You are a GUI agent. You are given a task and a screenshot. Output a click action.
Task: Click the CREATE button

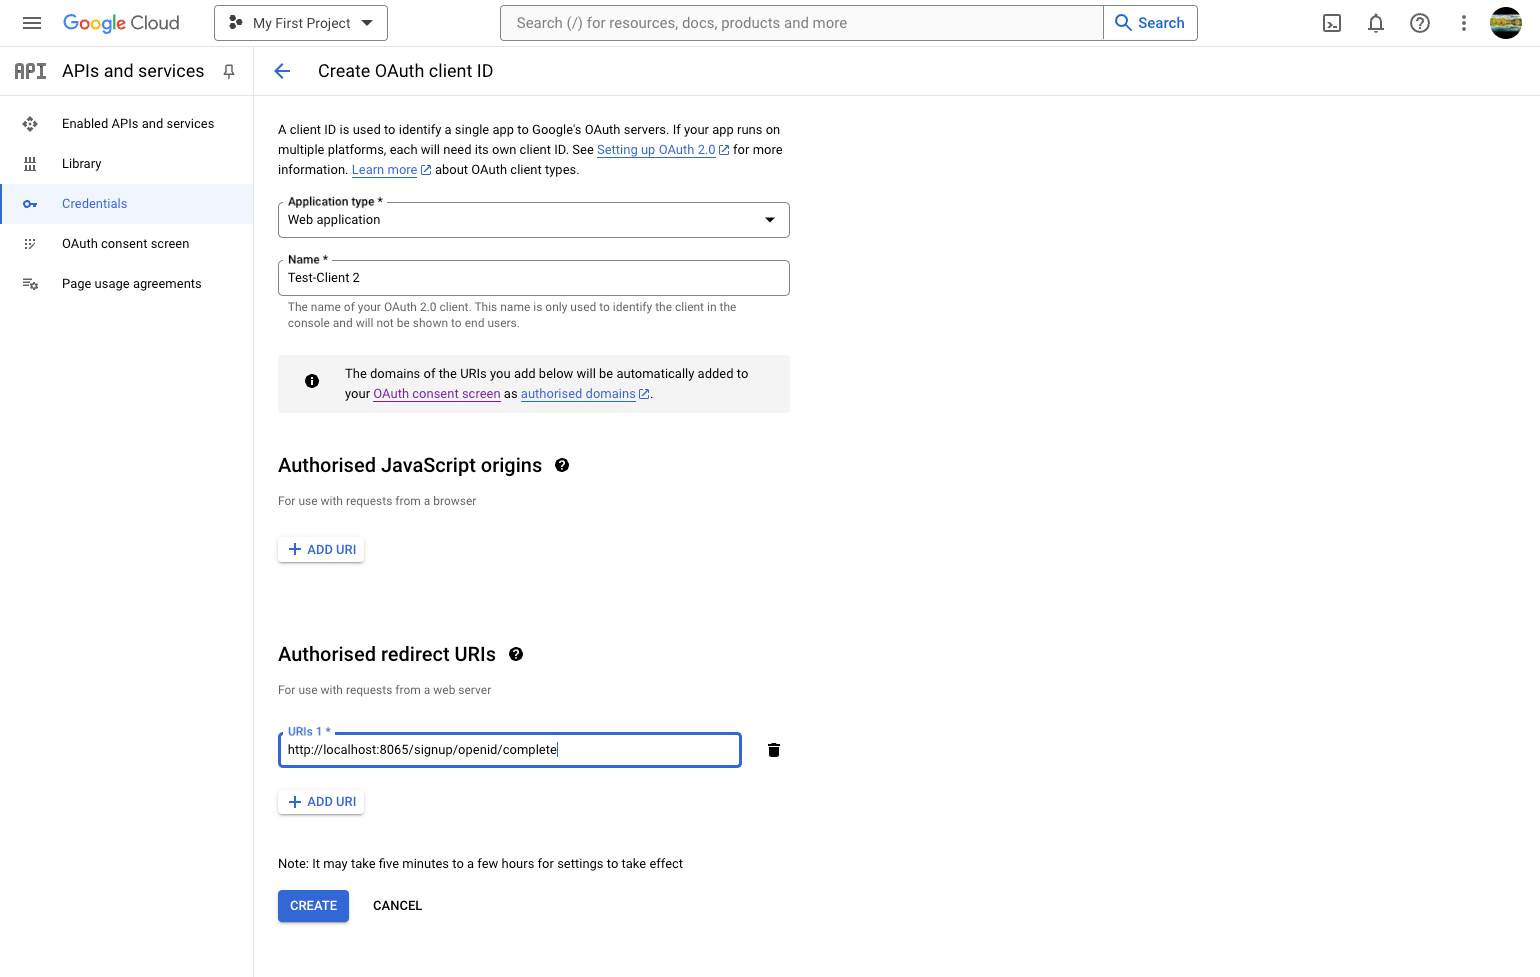click(313, 906)
